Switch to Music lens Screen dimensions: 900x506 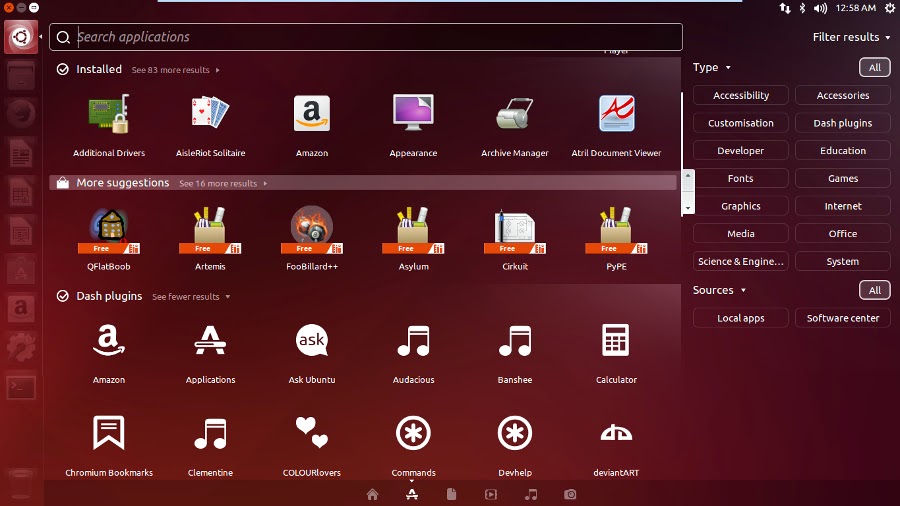click(x=531, y=494)
